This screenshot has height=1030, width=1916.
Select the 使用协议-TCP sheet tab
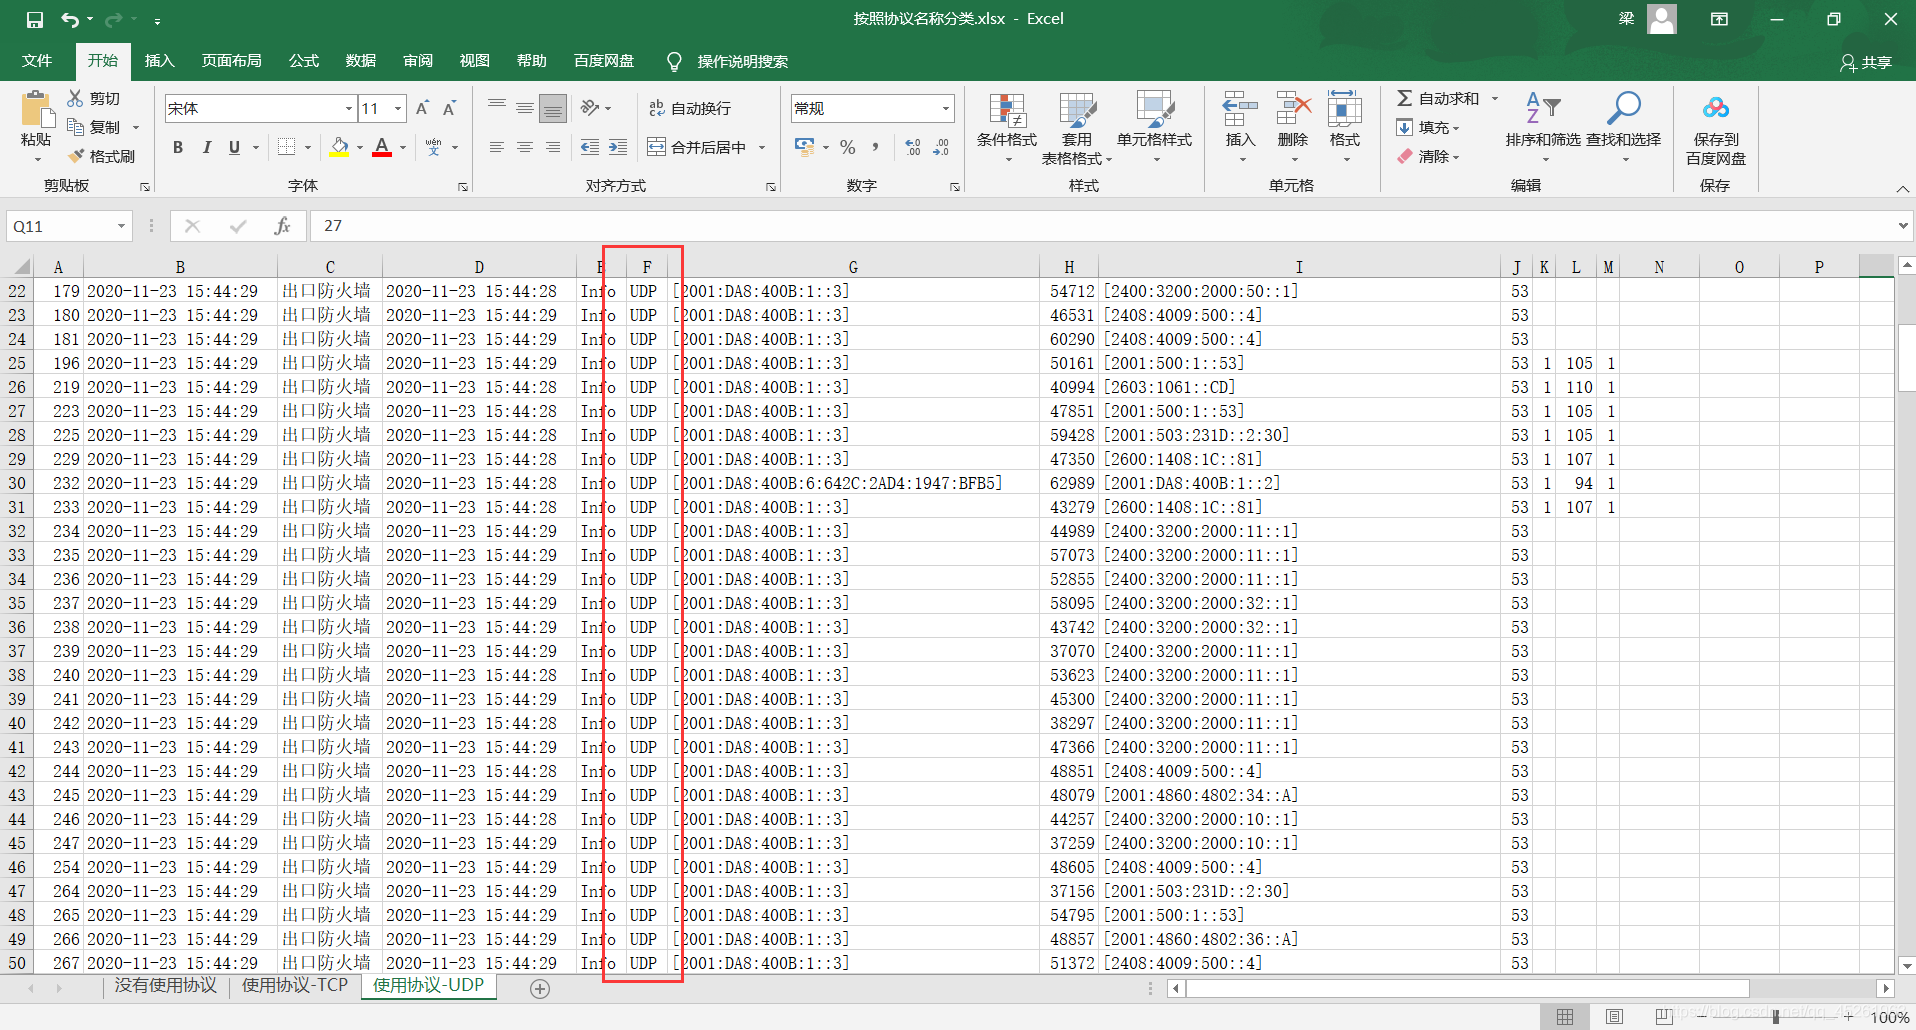295,985
